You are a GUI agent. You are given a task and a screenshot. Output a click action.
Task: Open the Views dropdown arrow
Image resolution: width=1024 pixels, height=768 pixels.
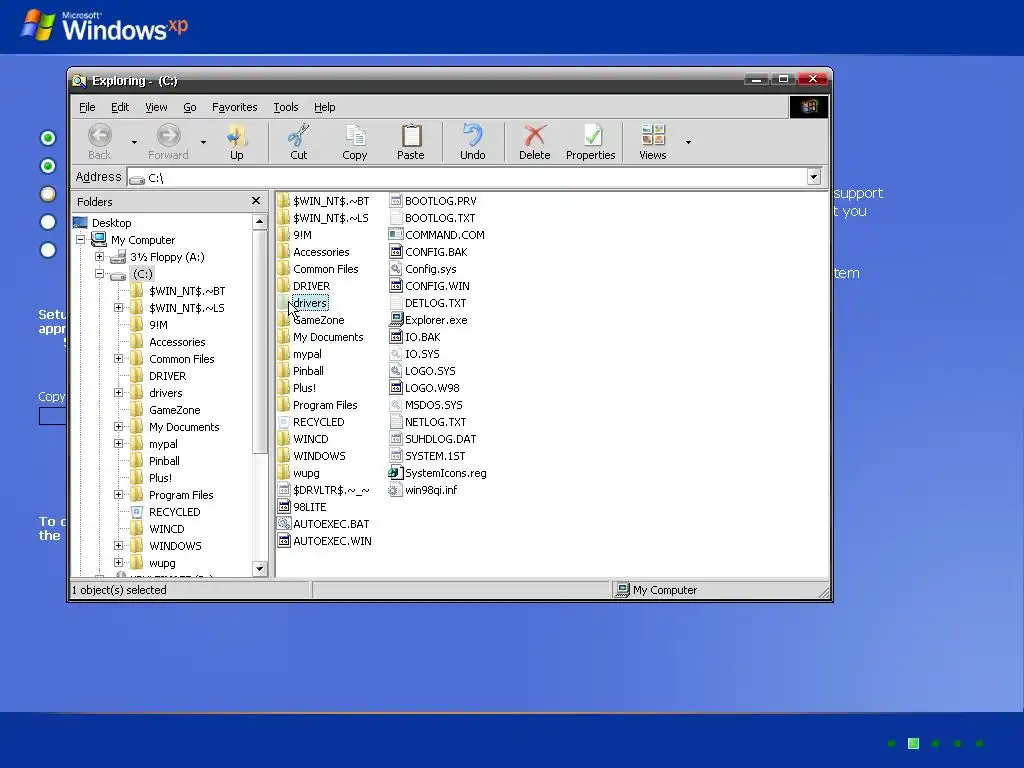point(688,142)
